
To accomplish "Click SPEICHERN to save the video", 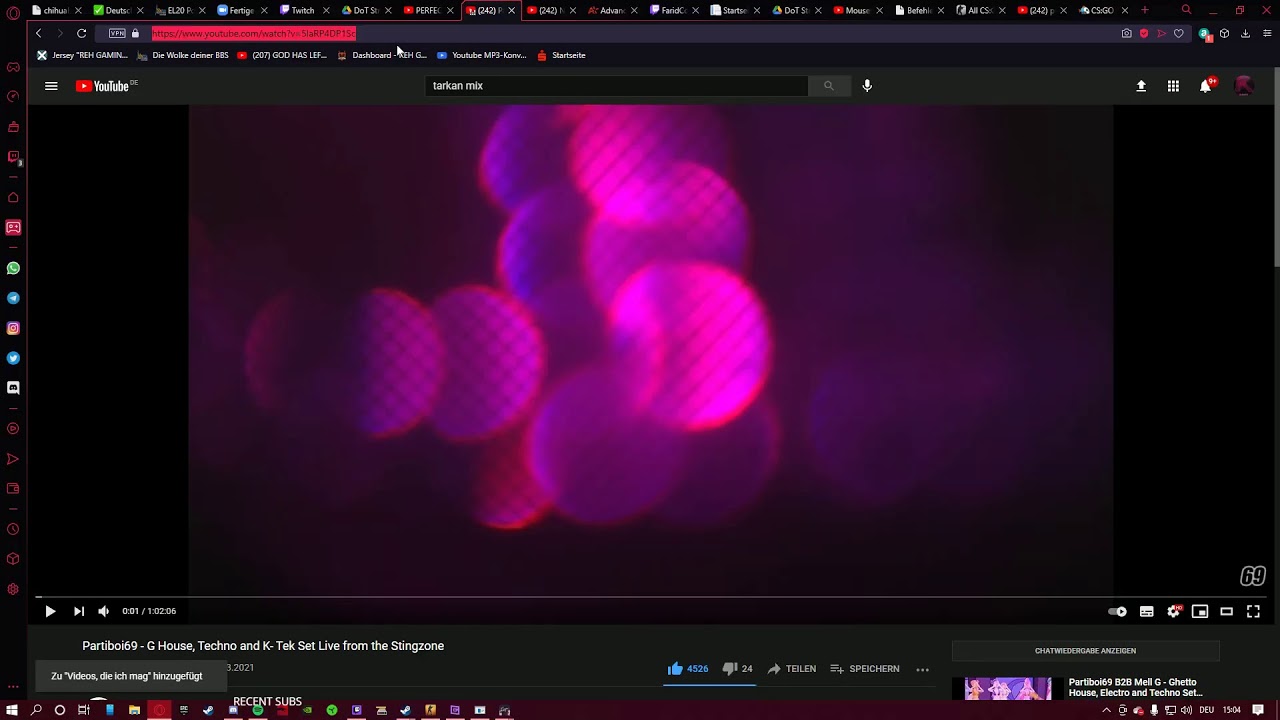I will [x=865, y=669].
